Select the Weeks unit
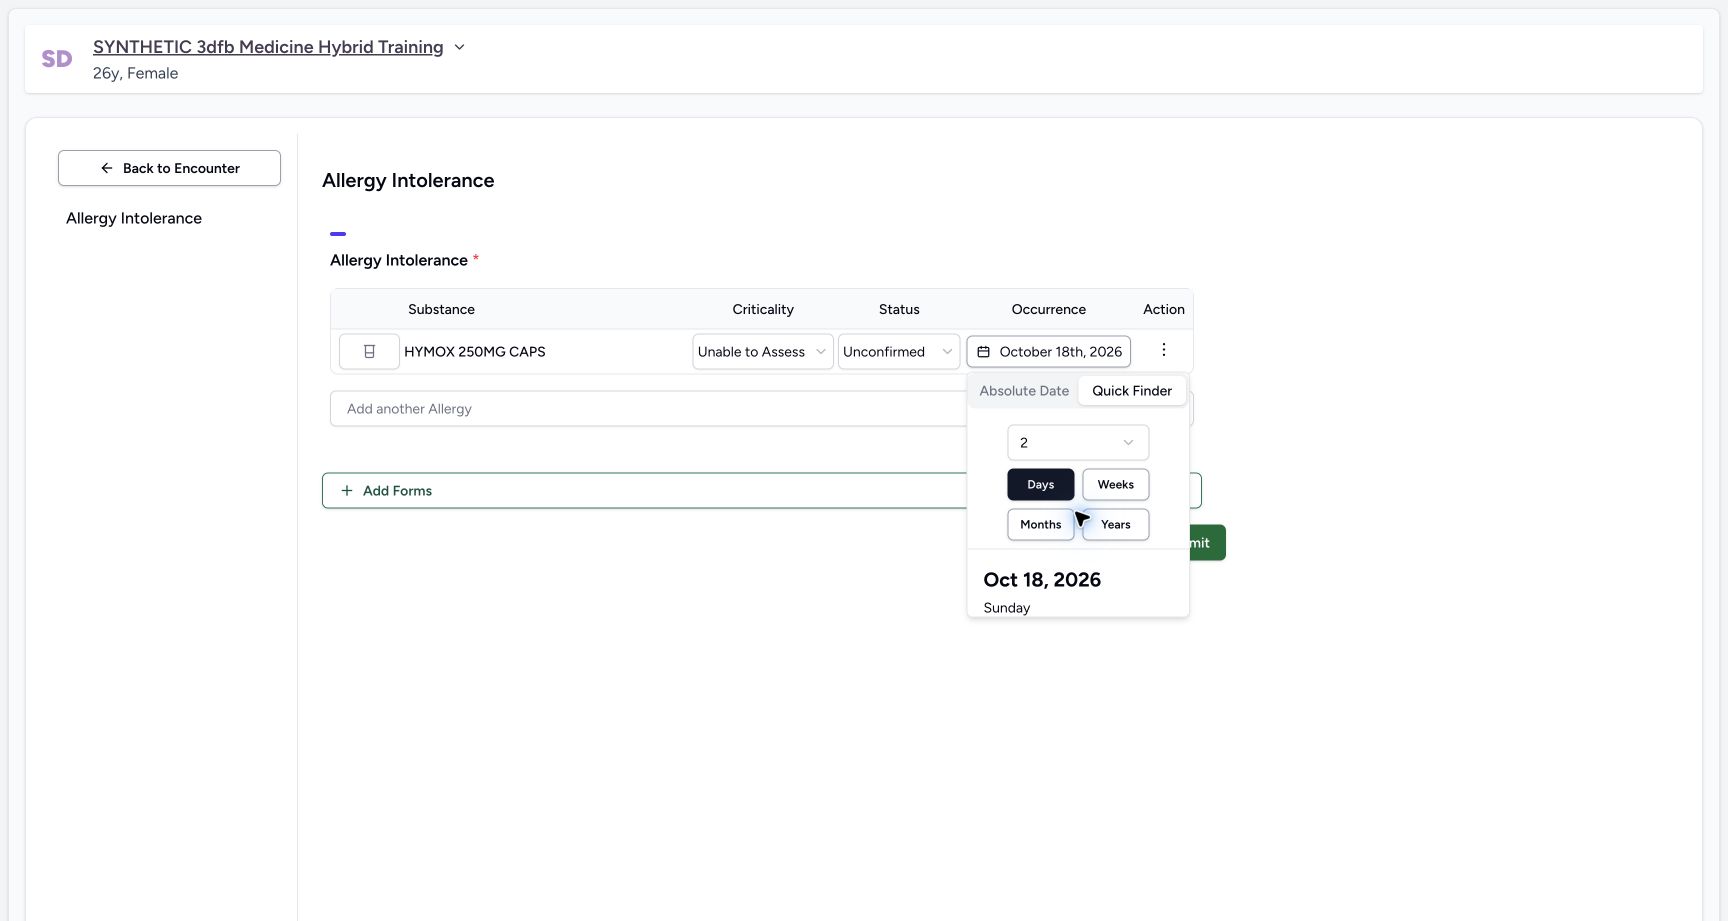The width and height of the screenshot is (1728, 921). point(1115,485)
